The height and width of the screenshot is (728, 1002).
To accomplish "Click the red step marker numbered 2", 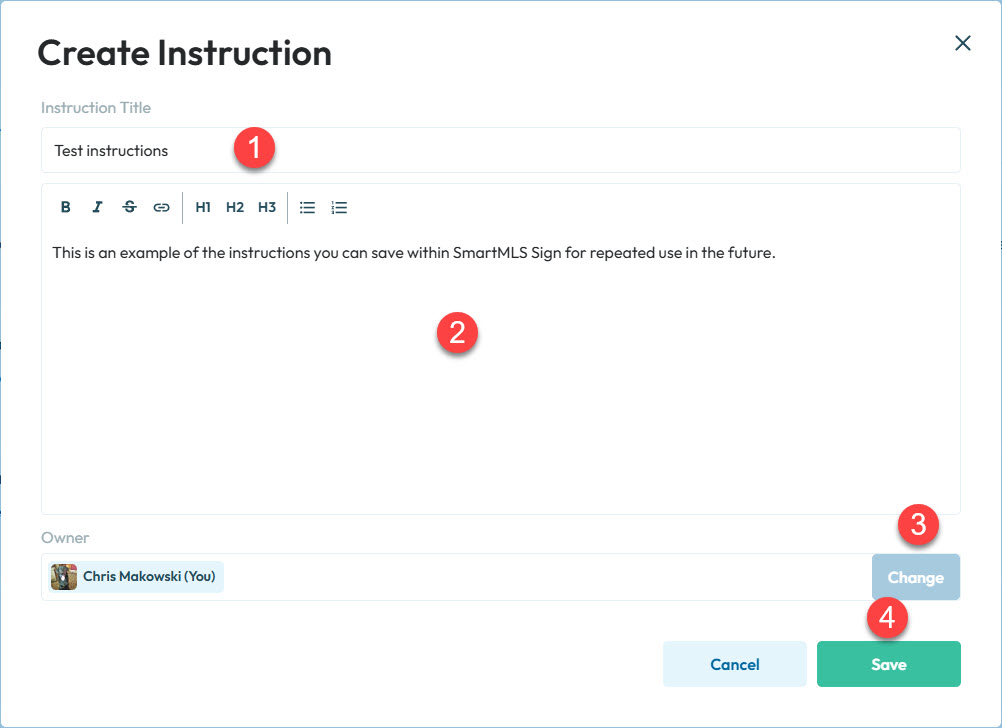I will click(458, 333).
